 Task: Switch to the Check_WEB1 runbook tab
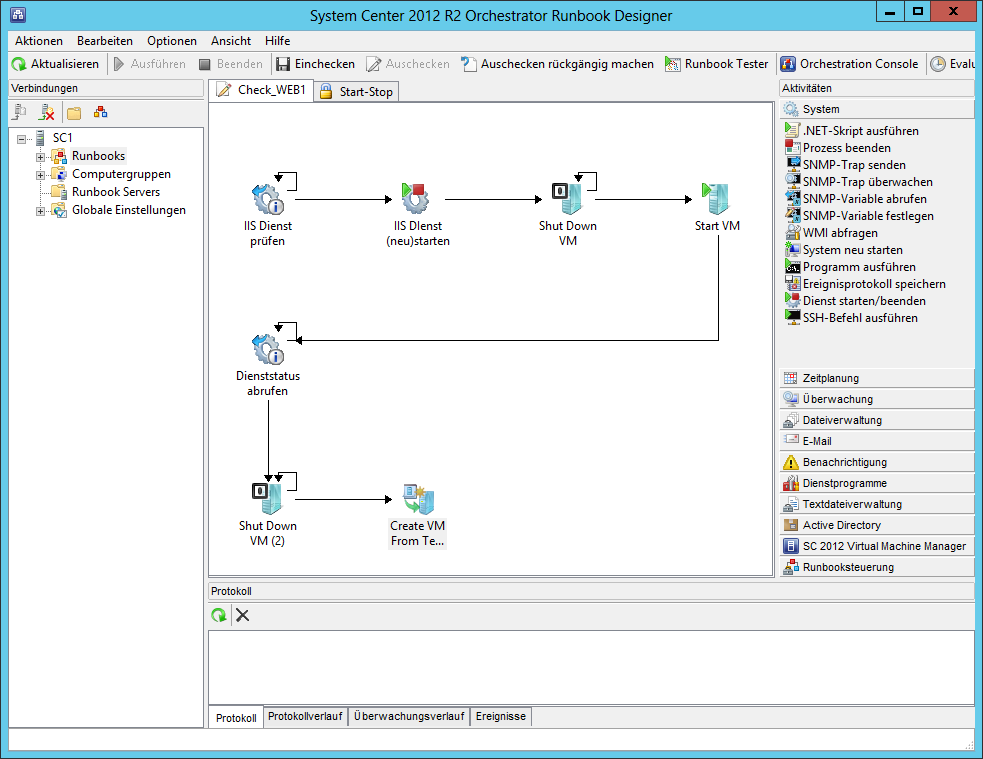click(x=261, y=90)
